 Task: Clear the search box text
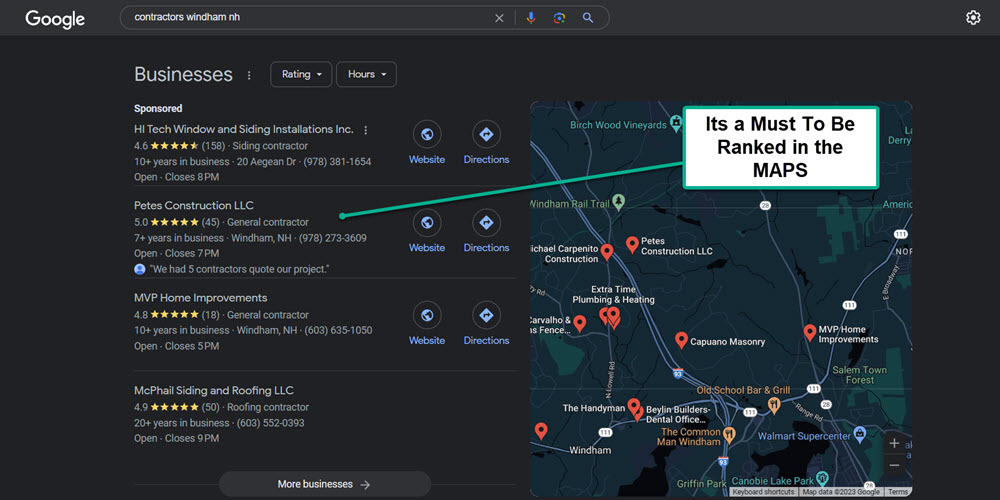coord(500,18)
